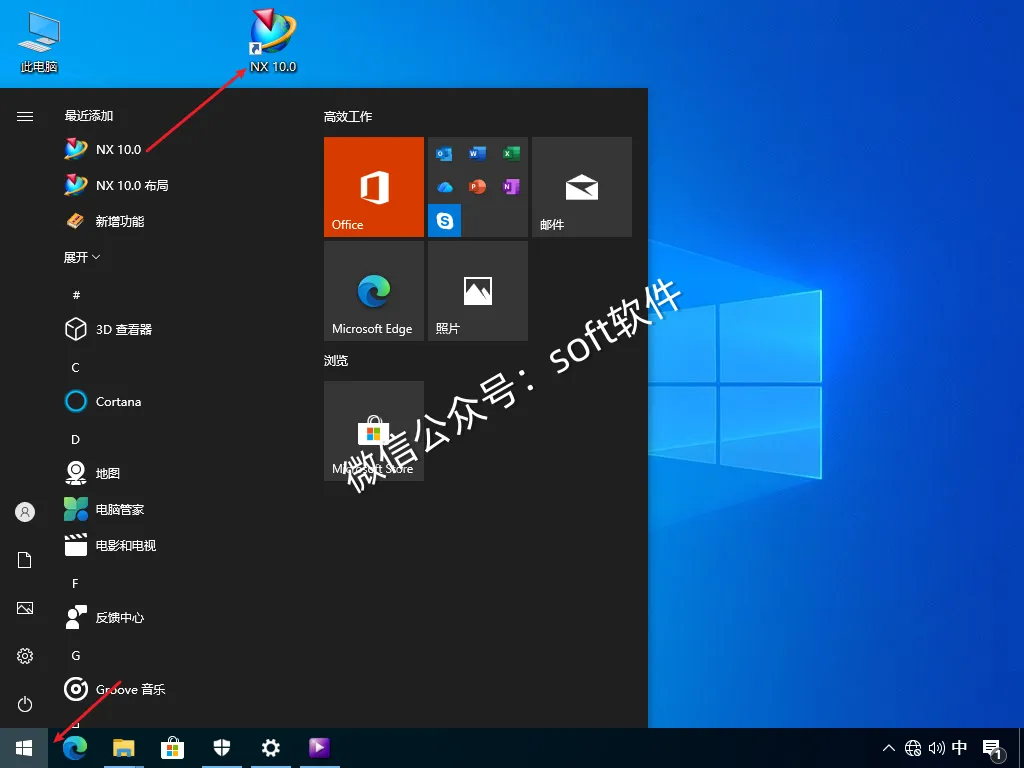Open Settings gear in Start sidebar
This screenshot has width=1024, height=768.
pyautogui.click(x=25, y=656)
